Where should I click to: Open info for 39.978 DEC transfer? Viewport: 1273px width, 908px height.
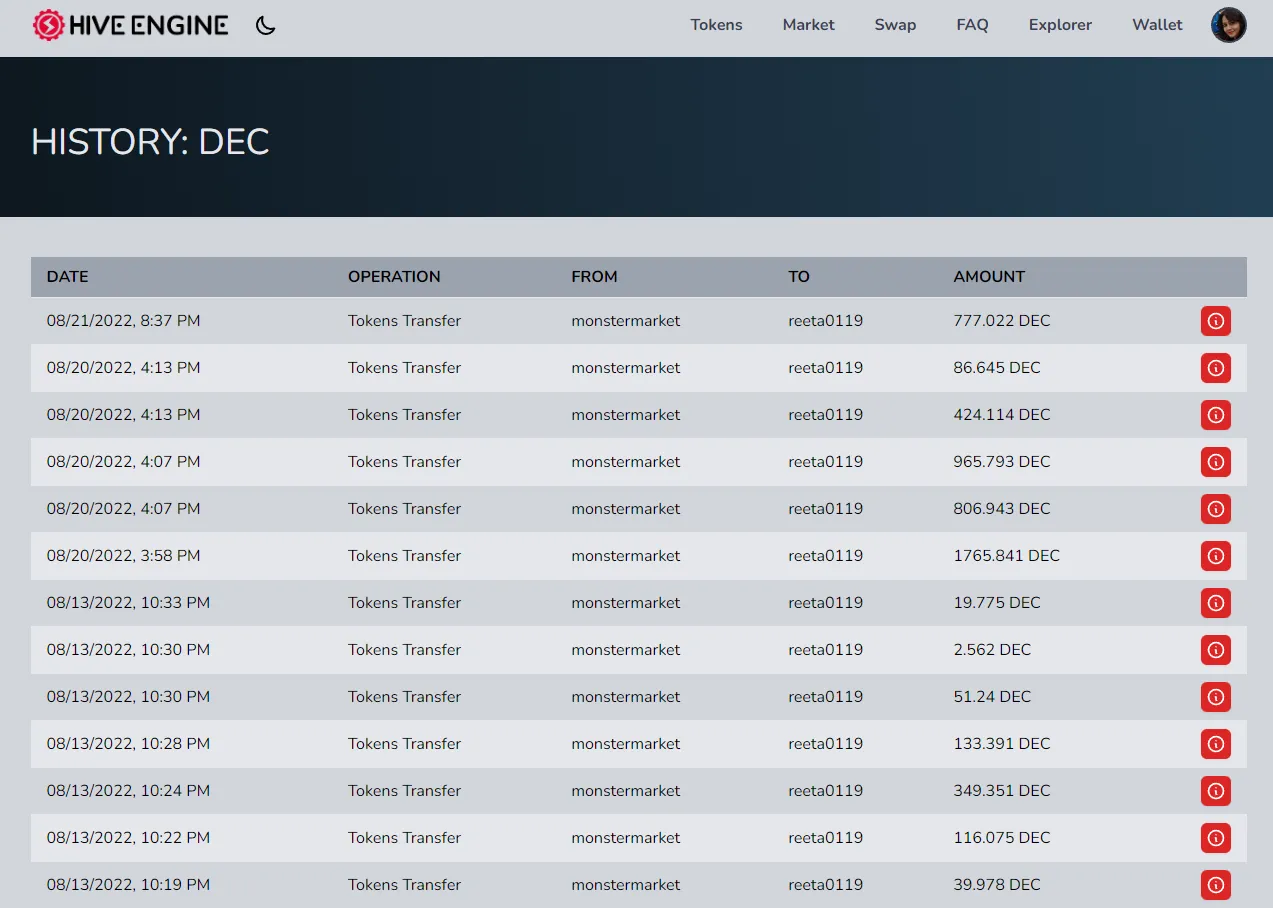pyautogui.click(x=1216, y=885)
